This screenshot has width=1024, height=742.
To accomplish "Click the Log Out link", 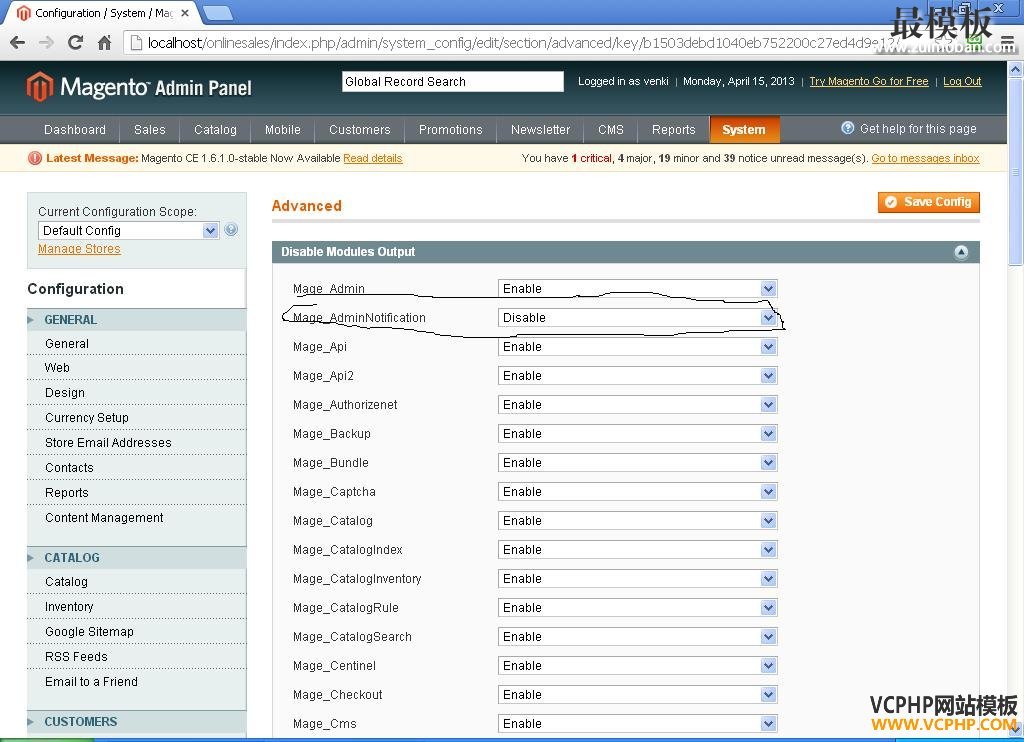I will pyautogui.click(x=962, y=82).
